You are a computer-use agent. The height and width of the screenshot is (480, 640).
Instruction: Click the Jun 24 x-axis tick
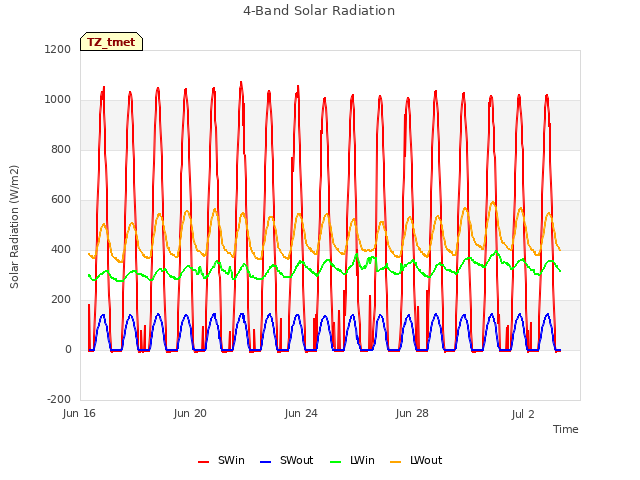(301, 413)
